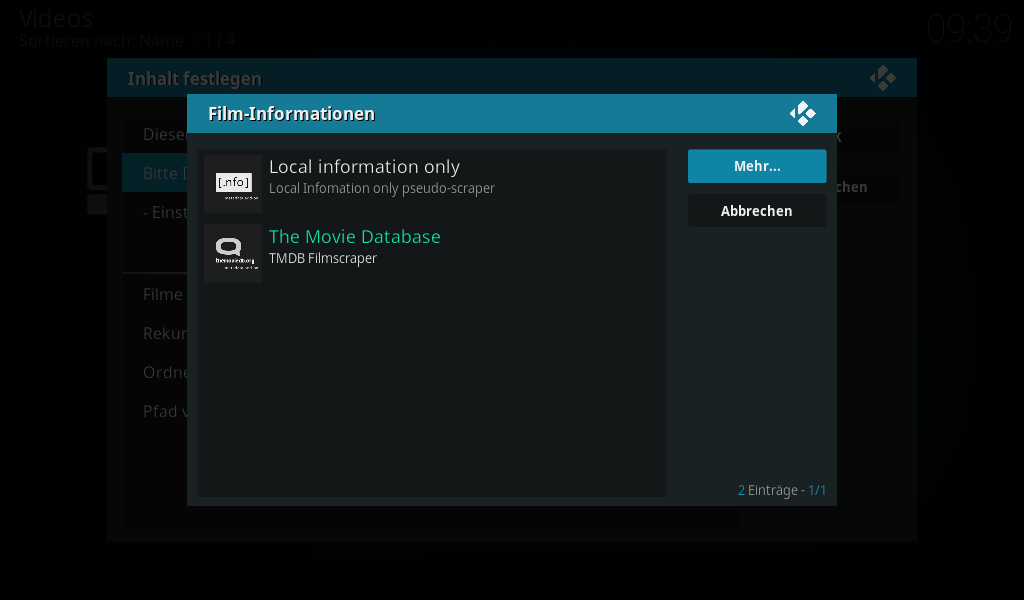Click the .nfo scraper thumbnail icon
This screenshot has height=600, width=1024.
(x=233, y=184)
